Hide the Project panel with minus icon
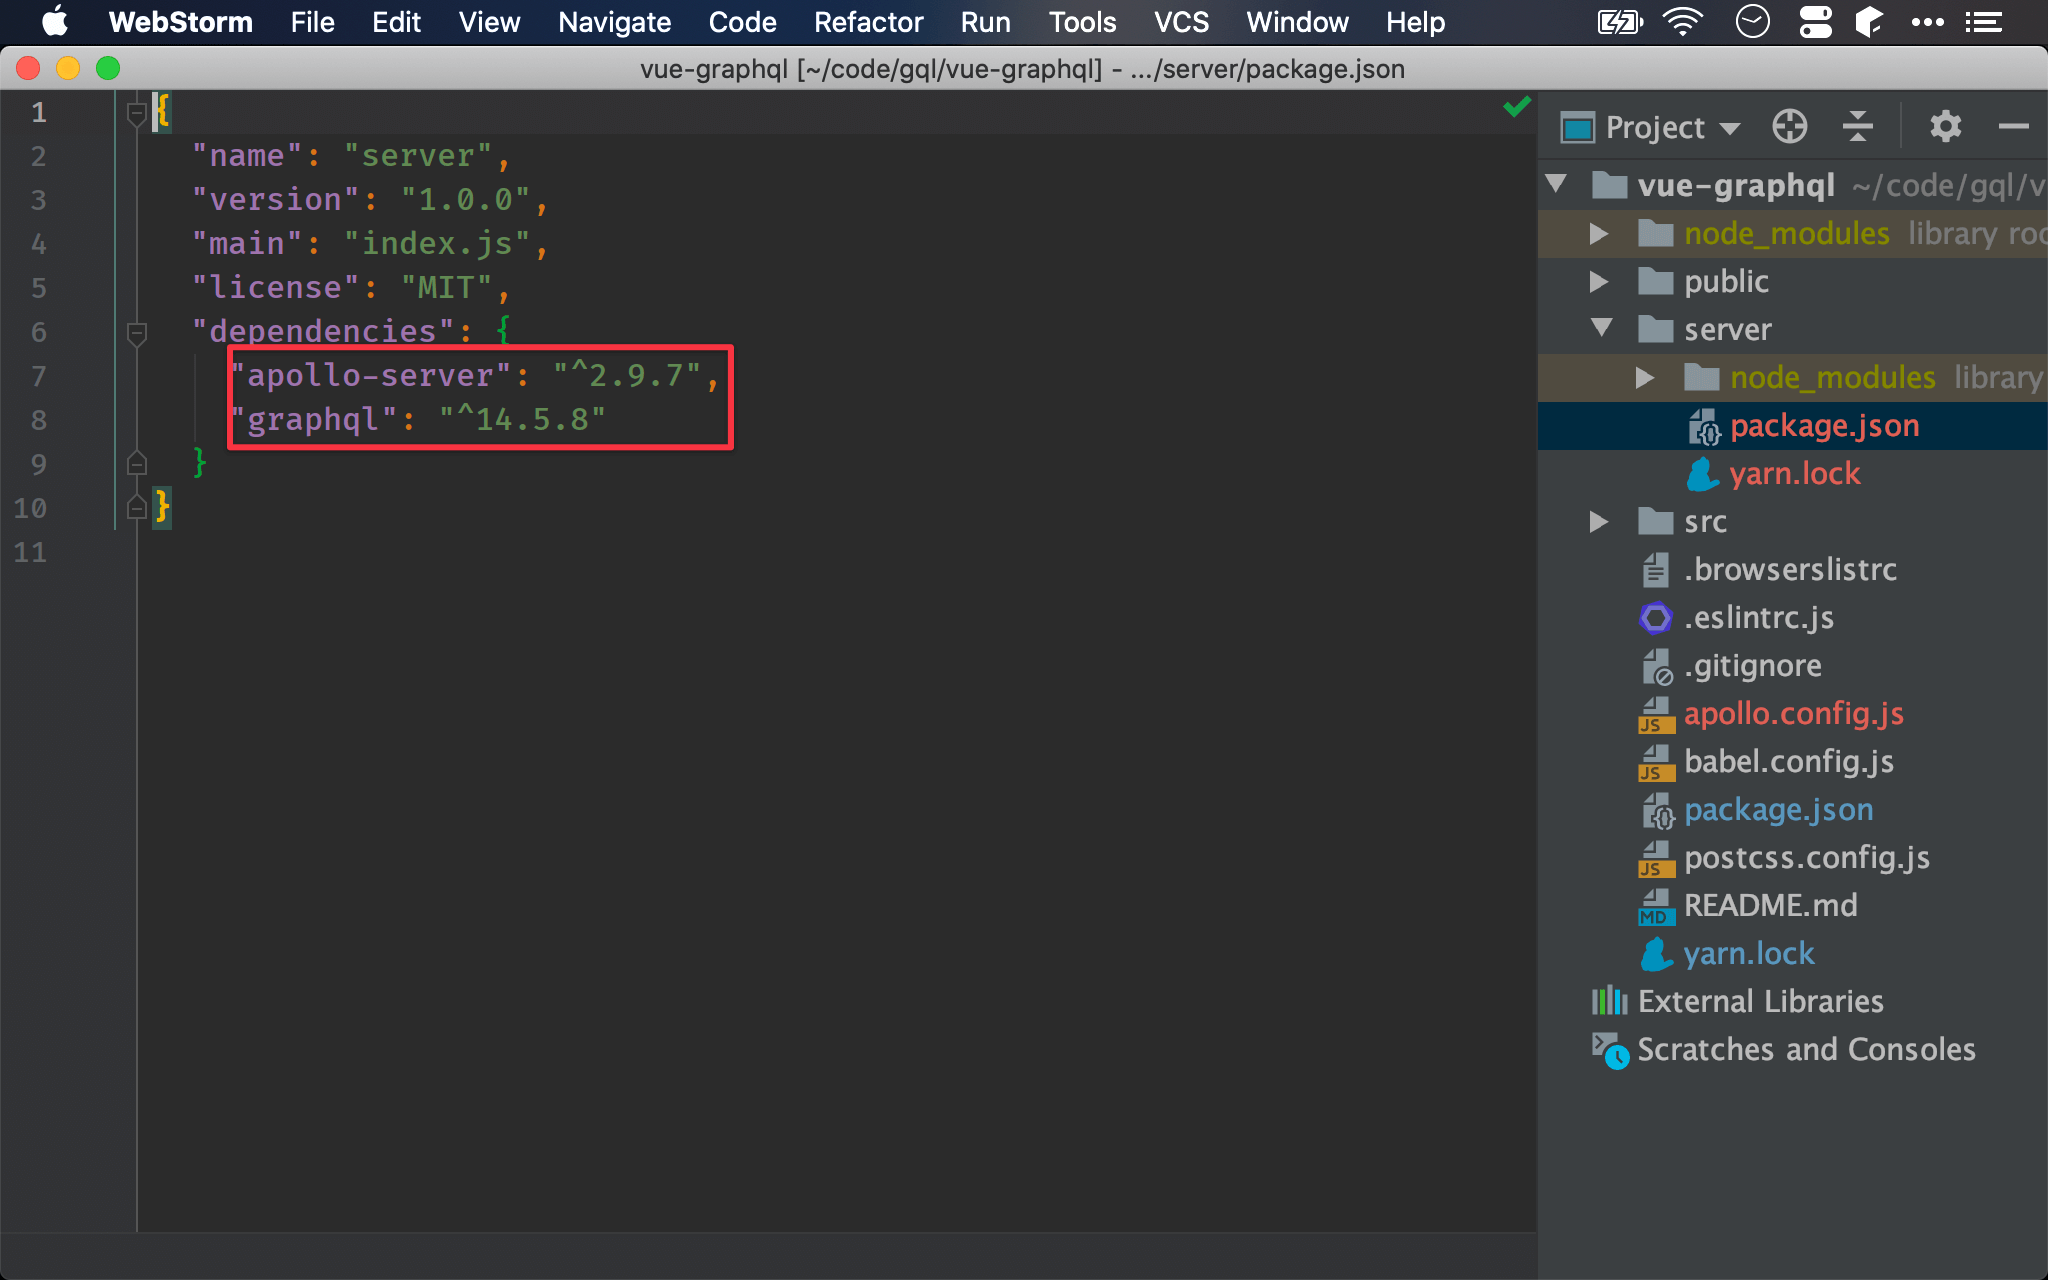 2013,127
